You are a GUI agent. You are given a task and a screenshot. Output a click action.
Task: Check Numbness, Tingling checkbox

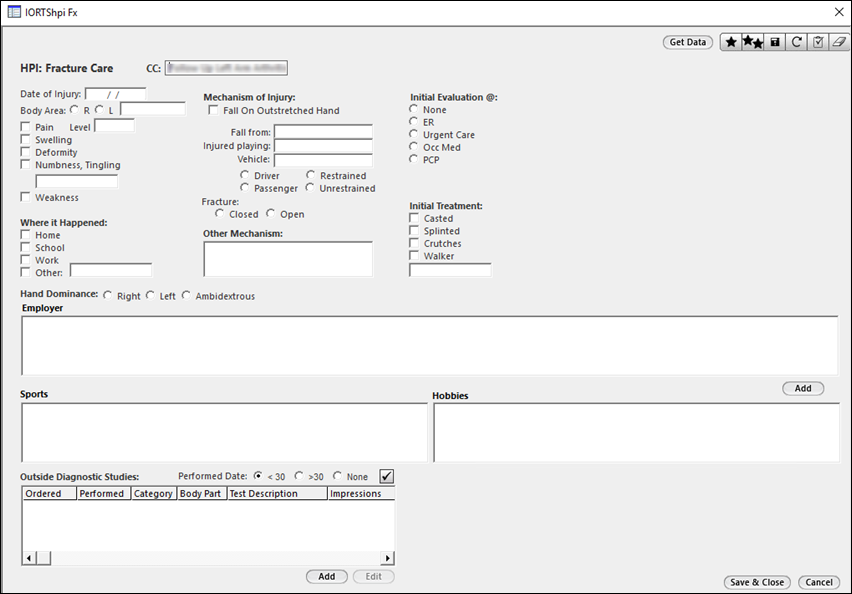click(26, 164)
